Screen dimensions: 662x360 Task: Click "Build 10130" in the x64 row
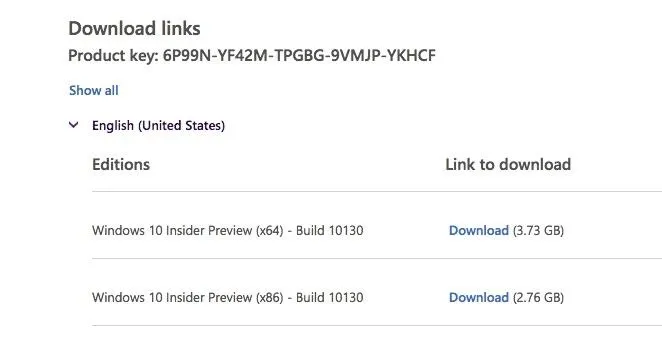[x=329, y=230]
